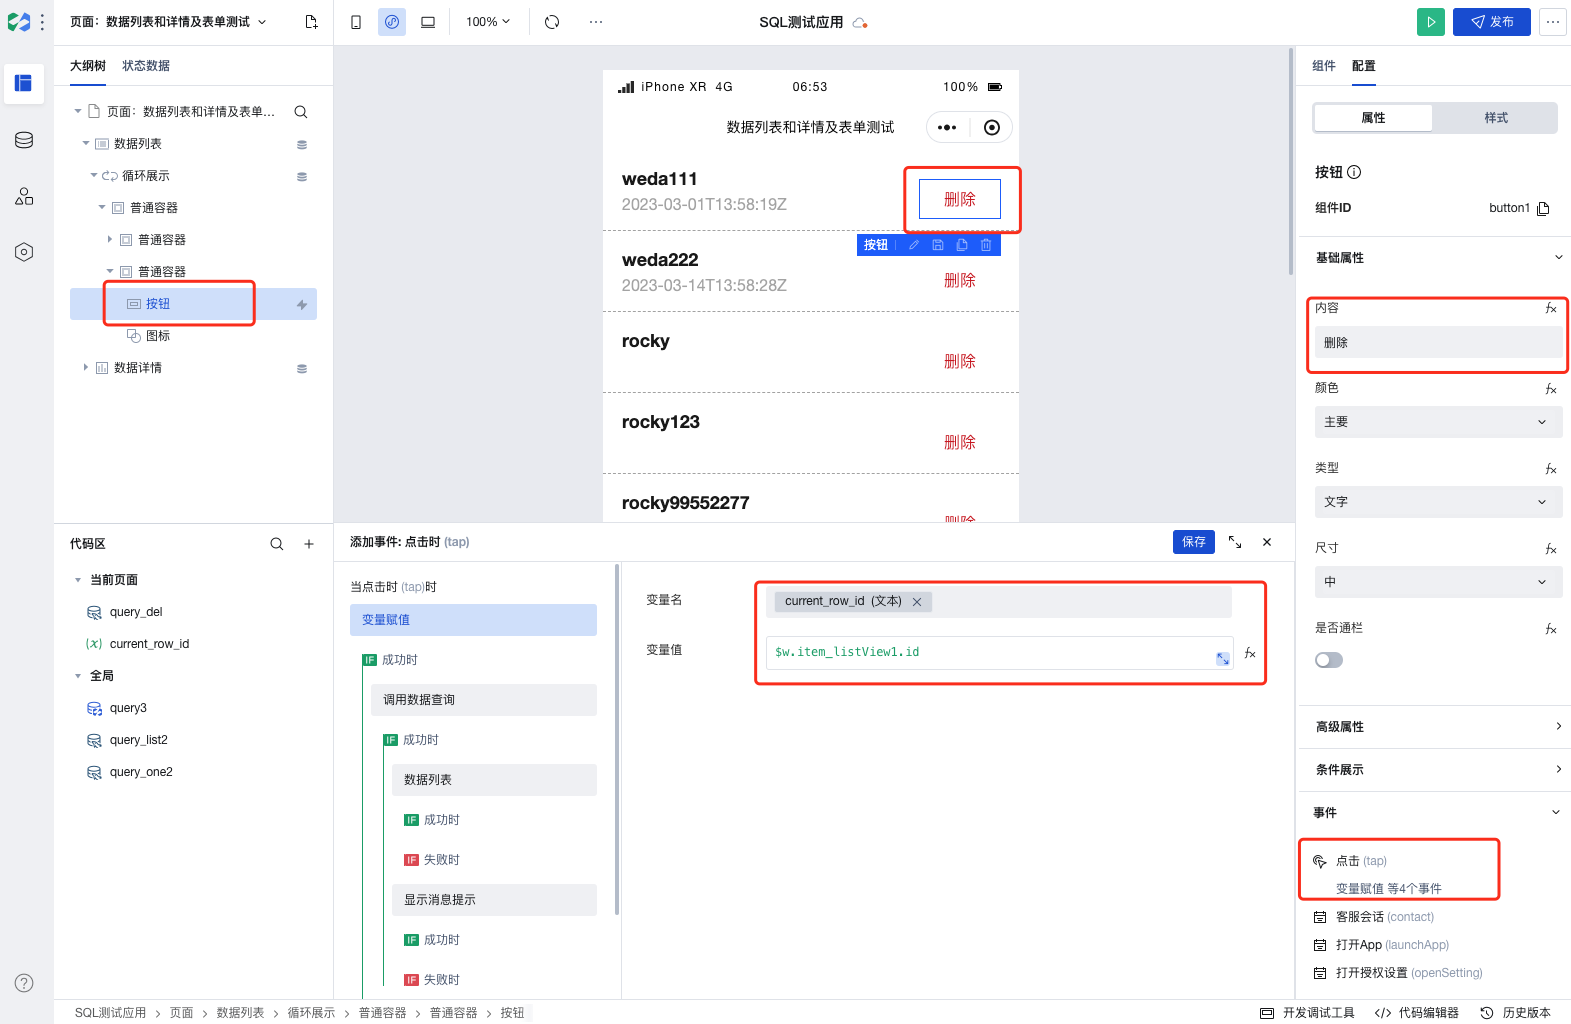Screen dimensions: 1571x1024
Task: Remove current_row_id tag from variable name
Action: (917, 602)
